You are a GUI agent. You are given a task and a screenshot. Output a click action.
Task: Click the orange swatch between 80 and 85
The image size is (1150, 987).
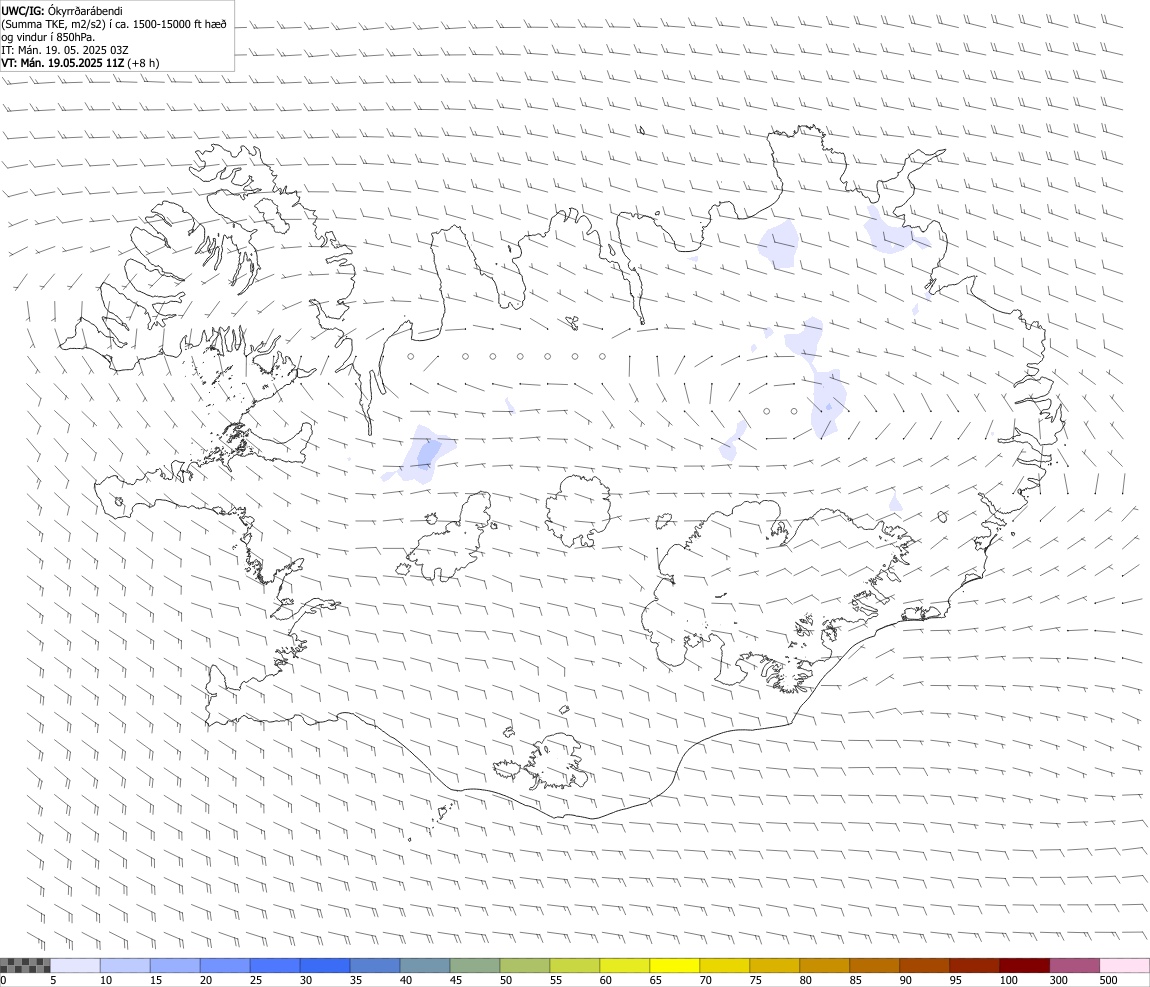(x=824, y=965)
